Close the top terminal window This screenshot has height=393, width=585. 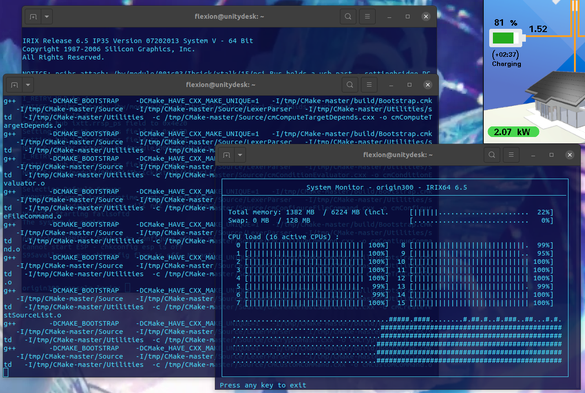[426, 17]
